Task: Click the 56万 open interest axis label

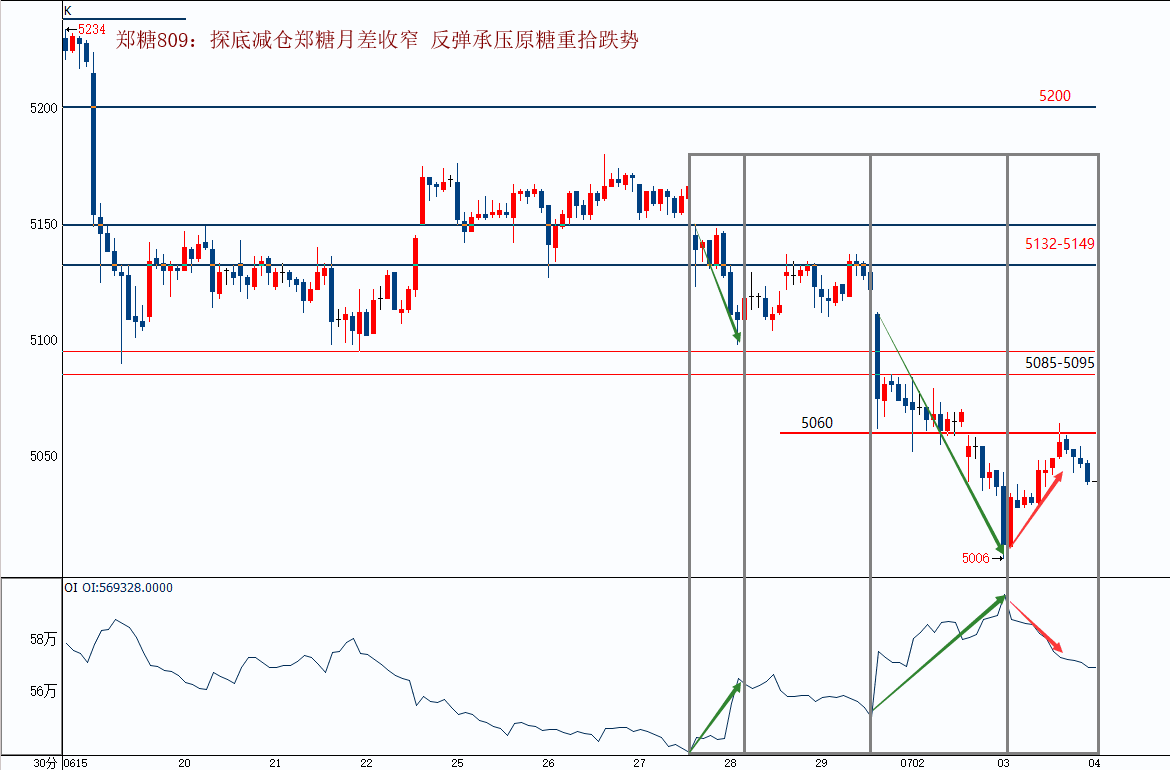Action: [43, 692]
